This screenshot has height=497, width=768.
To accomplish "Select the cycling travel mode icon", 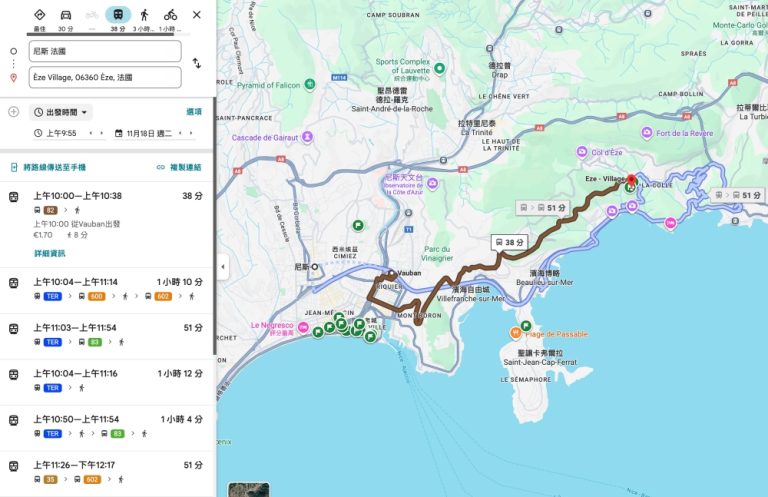I will (170, 15).
